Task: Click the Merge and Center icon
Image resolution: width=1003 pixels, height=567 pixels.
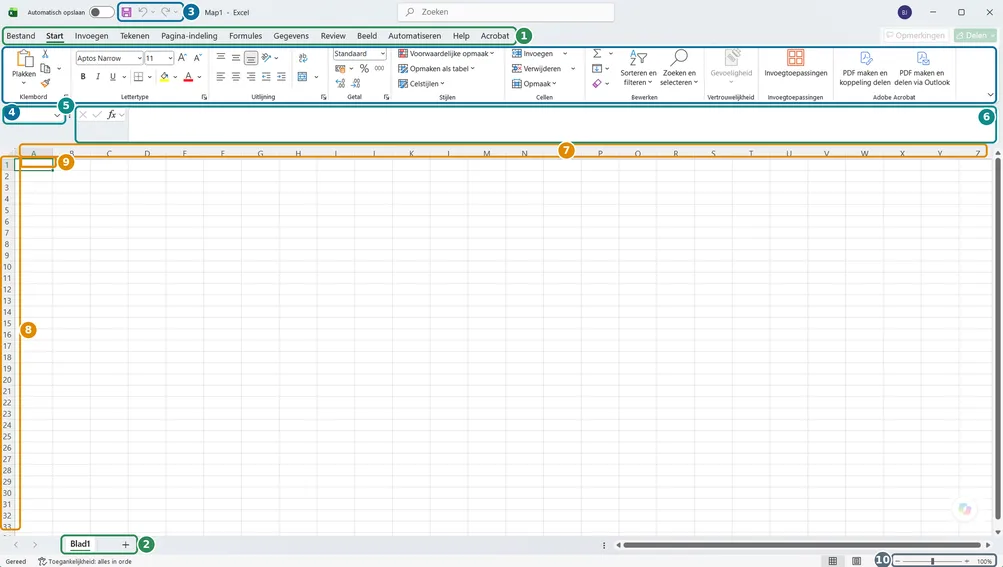Action: [303, 77]
